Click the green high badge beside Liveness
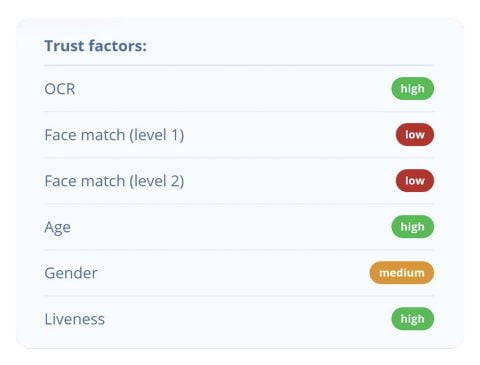 click(x=412, y=319)
